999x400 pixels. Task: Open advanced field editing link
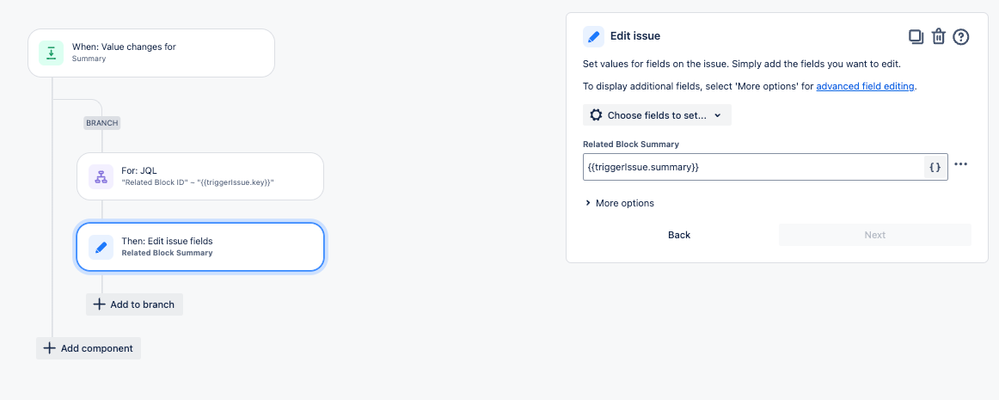coord(866,86)
